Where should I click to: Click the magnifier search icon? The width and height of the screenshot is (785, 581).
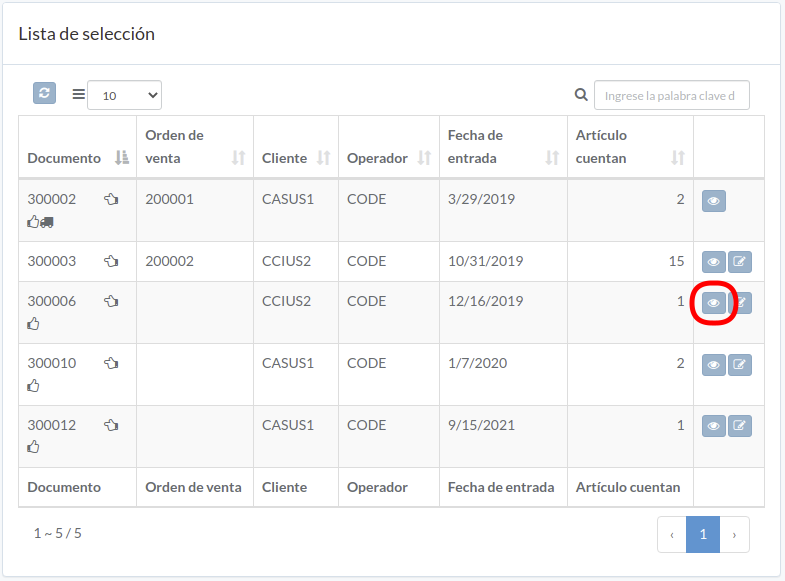pyautogui.click(x=581, y=94)
